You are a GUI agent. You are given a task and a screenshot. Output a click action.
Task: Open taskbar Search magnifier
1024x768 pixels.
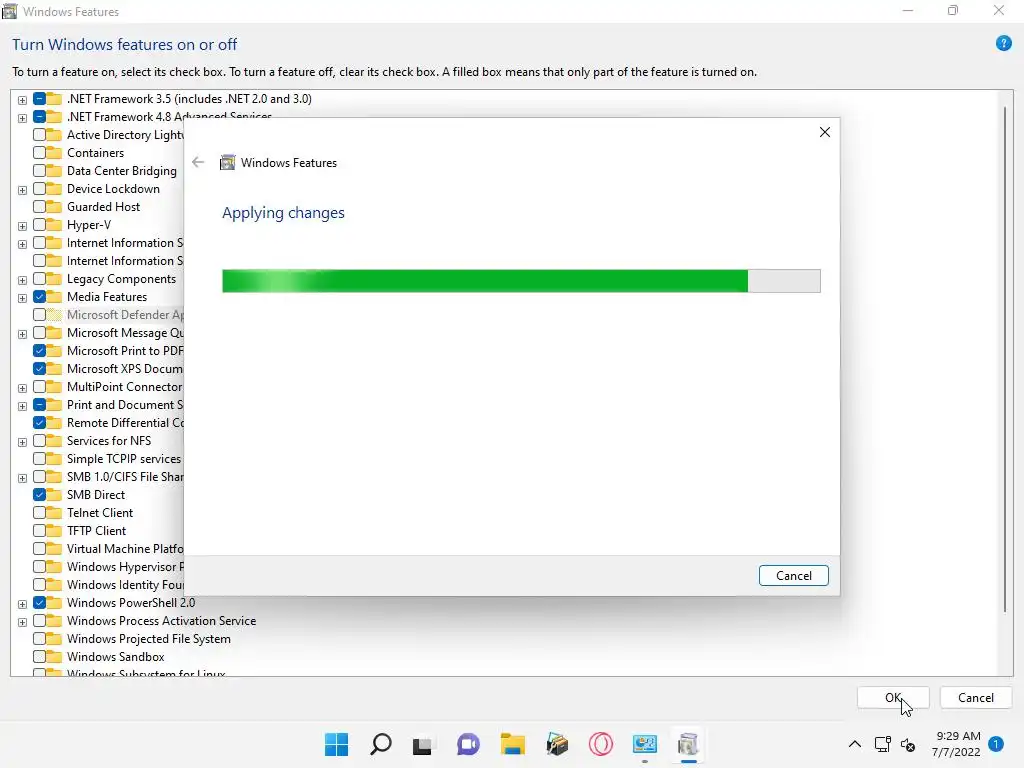pyautogui.click(x=380, y=744)
